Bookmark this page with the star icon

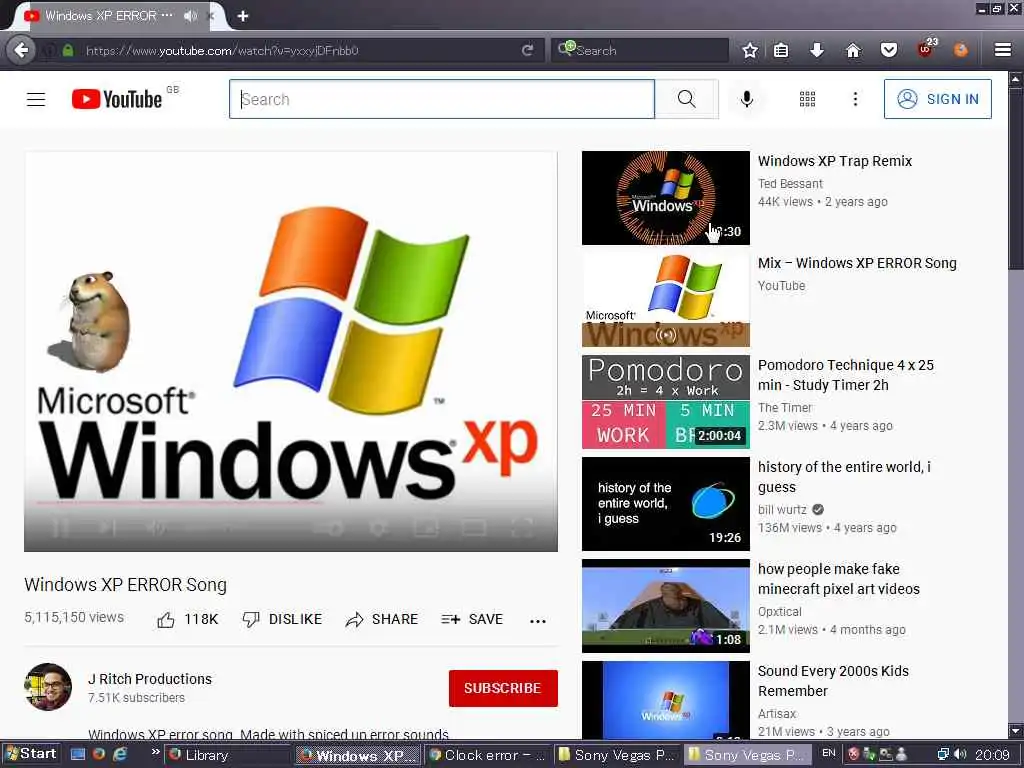pos(750,50)
